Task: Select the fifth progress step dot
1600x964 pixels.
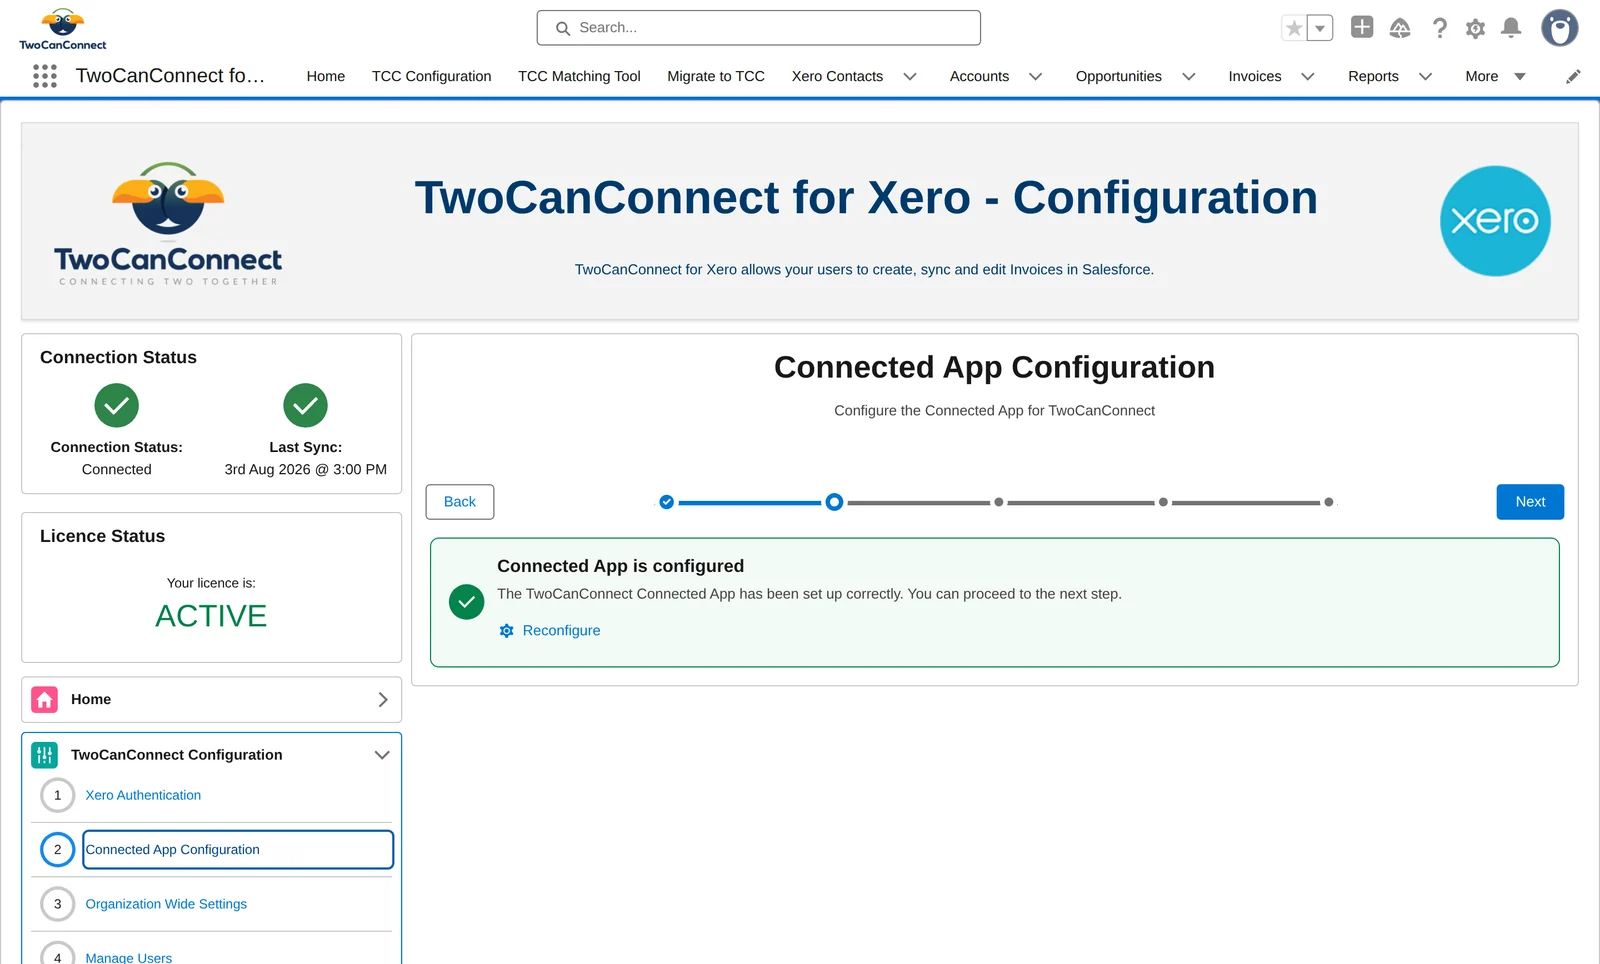Action: coord(1328,502)
